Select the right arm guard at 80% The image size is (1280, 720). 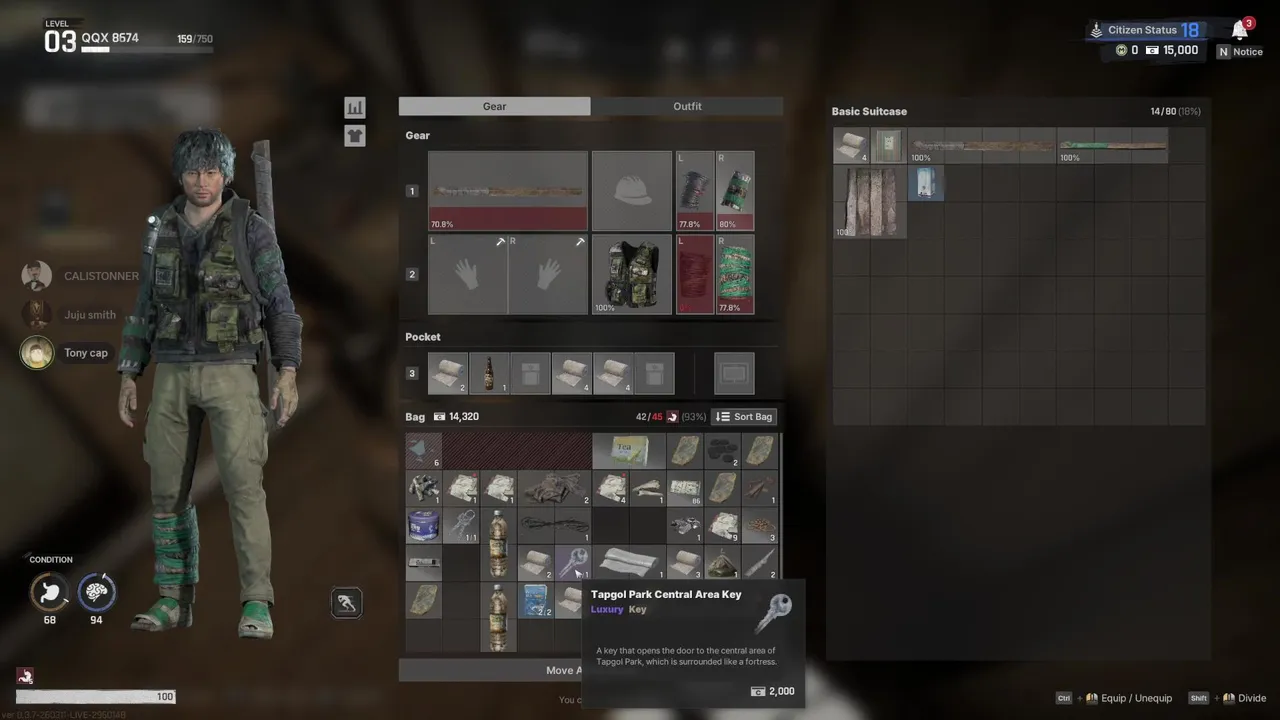735,191
